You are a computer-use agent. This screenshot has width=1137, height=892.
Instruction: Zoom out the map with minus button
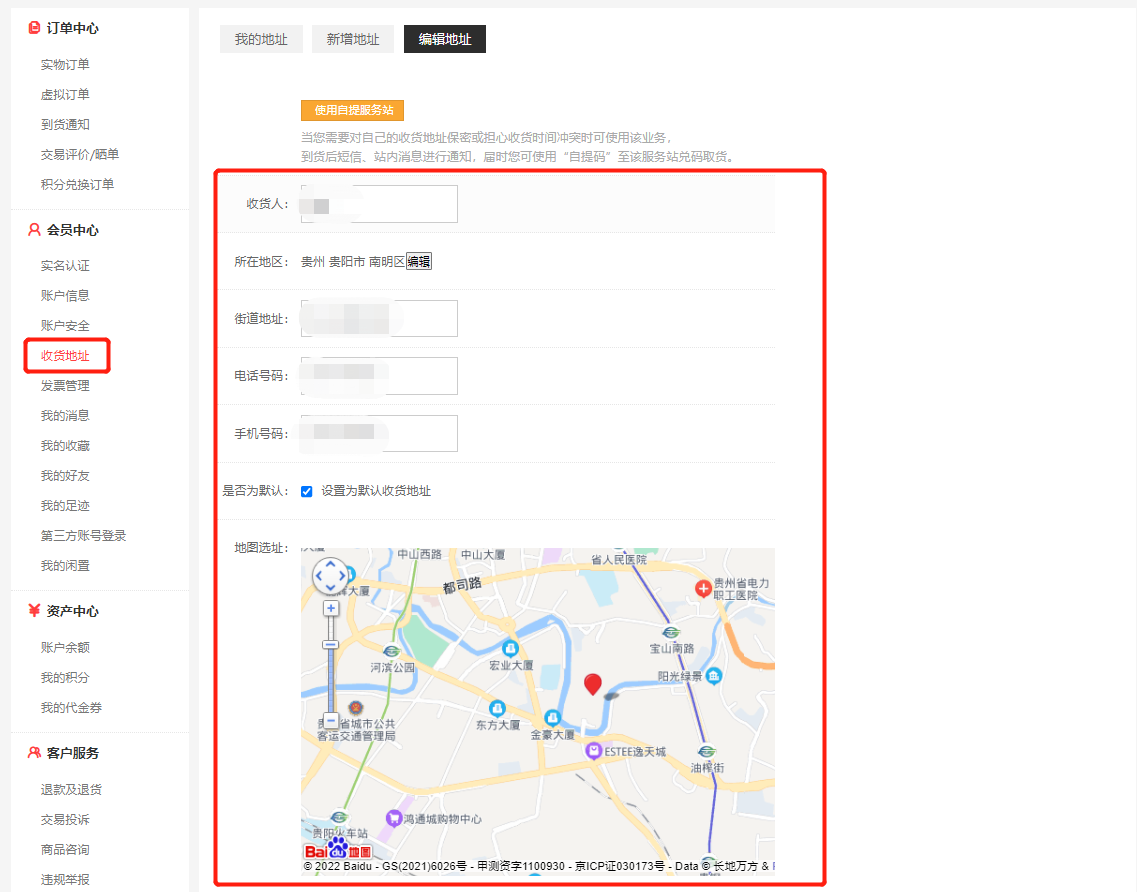(x=331, y=720)
